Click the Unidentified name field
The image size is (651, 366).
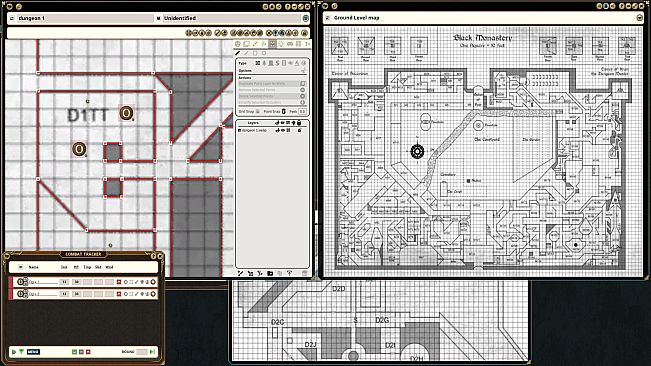tap(232, 18)
